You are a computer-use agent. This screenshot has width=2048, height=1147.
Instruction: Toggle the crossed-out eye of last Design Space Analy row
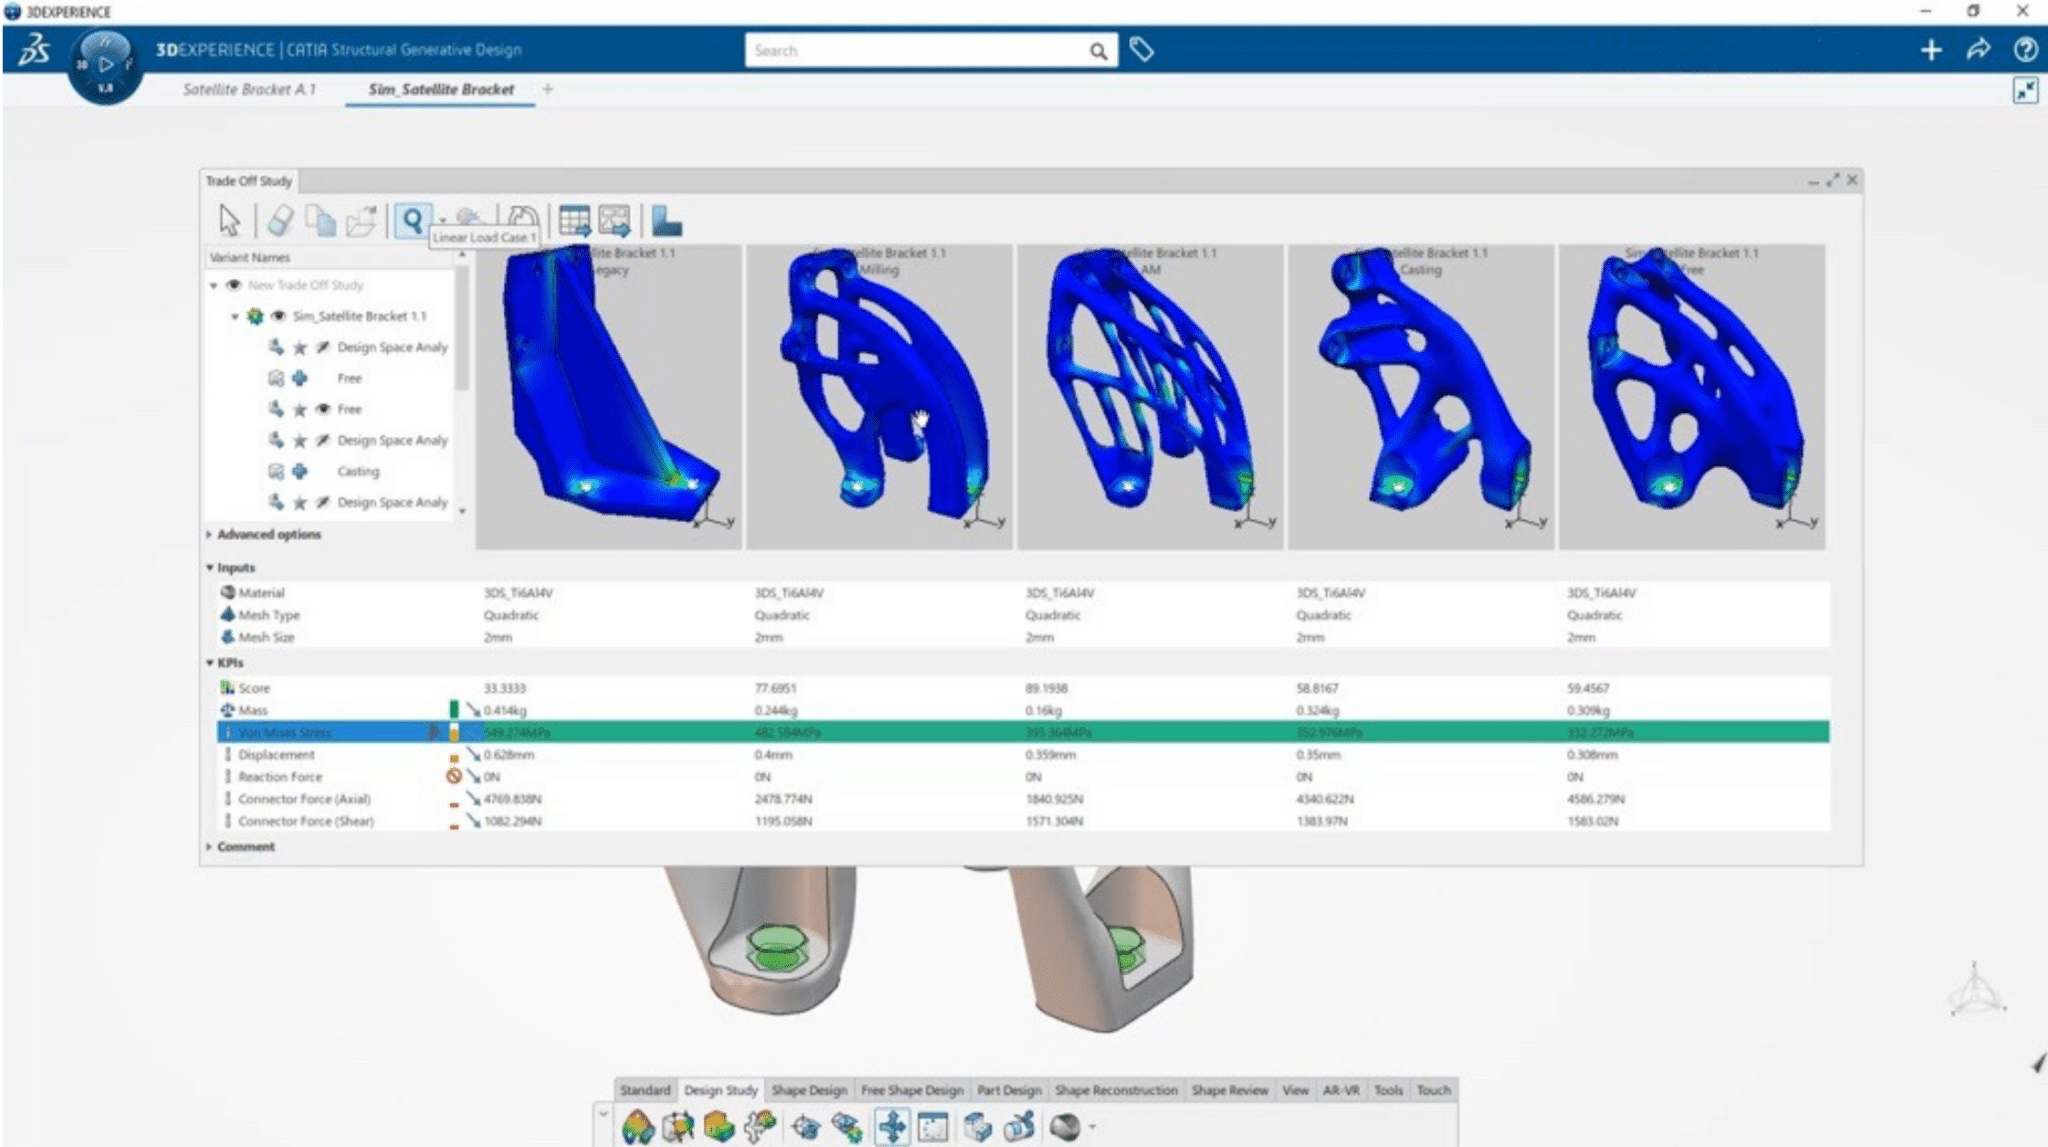coord(322,502)
